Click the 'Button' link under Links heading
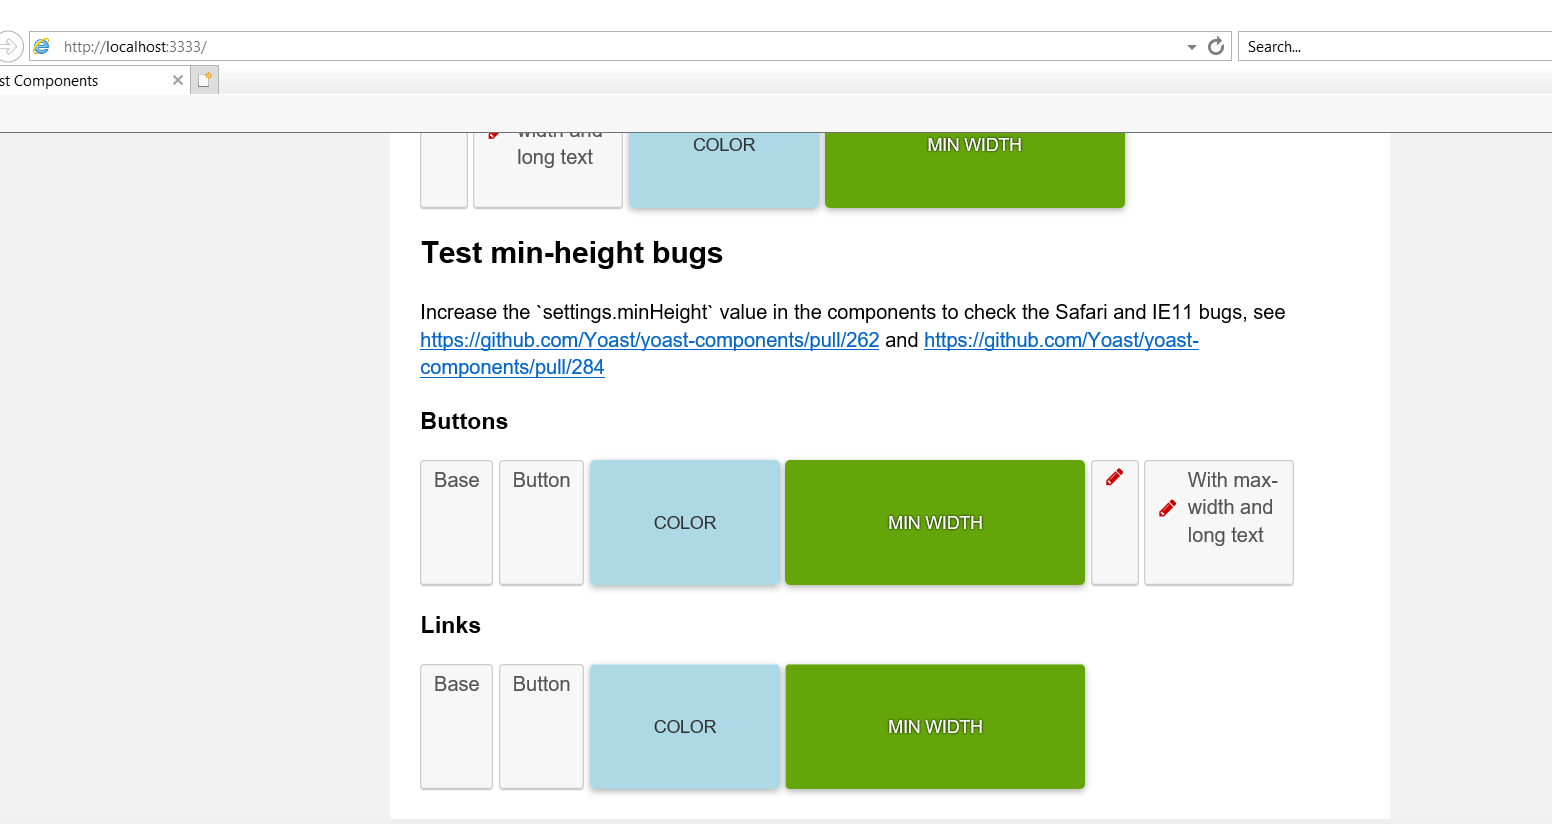The image size is (1552, 824). click(541, 726)
